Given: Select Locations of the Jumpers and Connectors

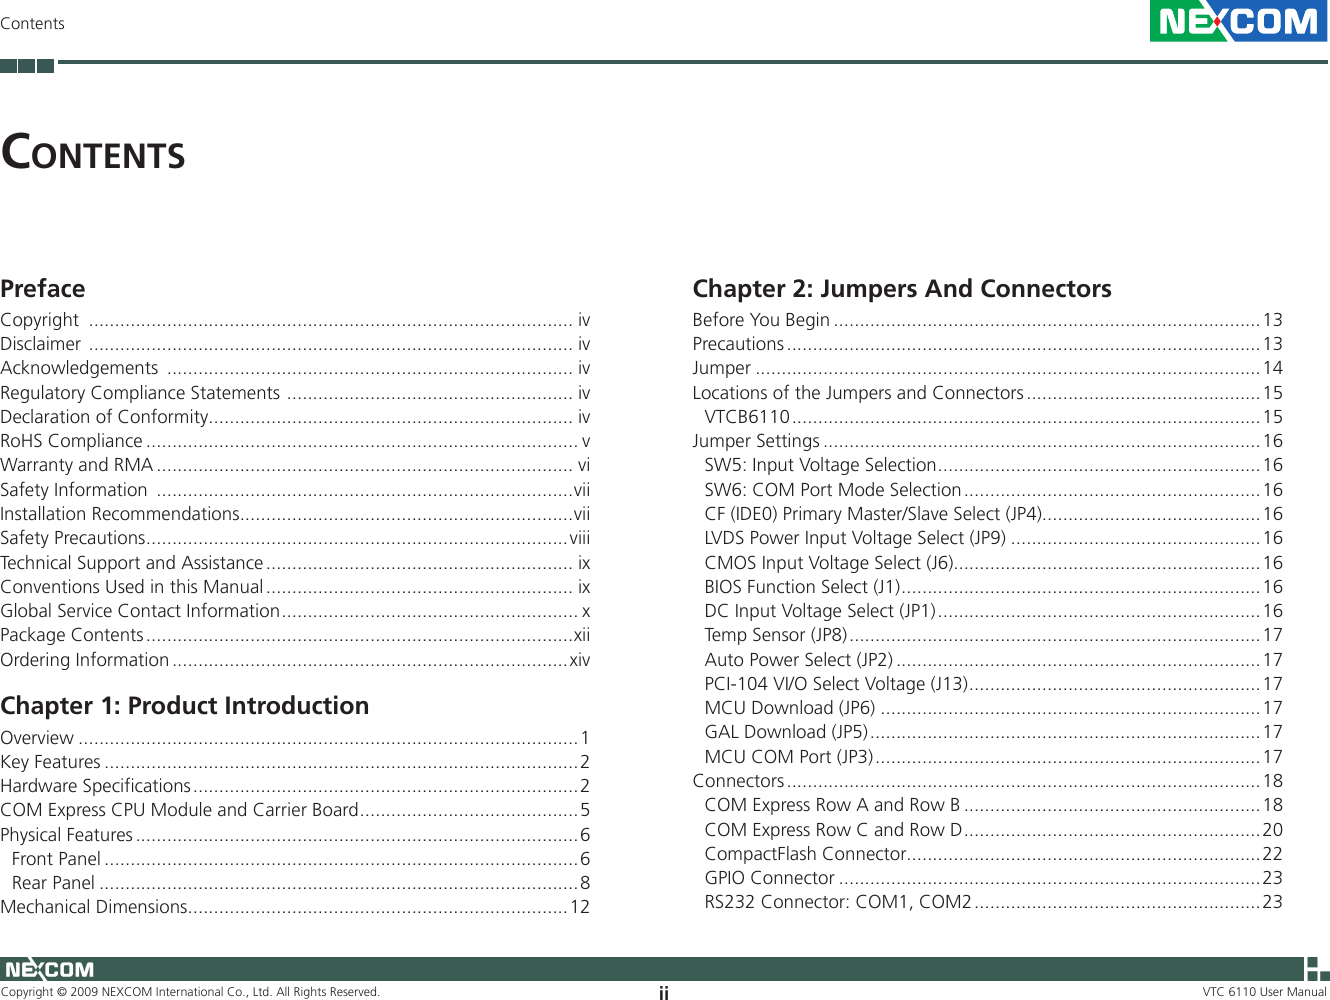Looking at the screenshot, I should tap(988, 393).
